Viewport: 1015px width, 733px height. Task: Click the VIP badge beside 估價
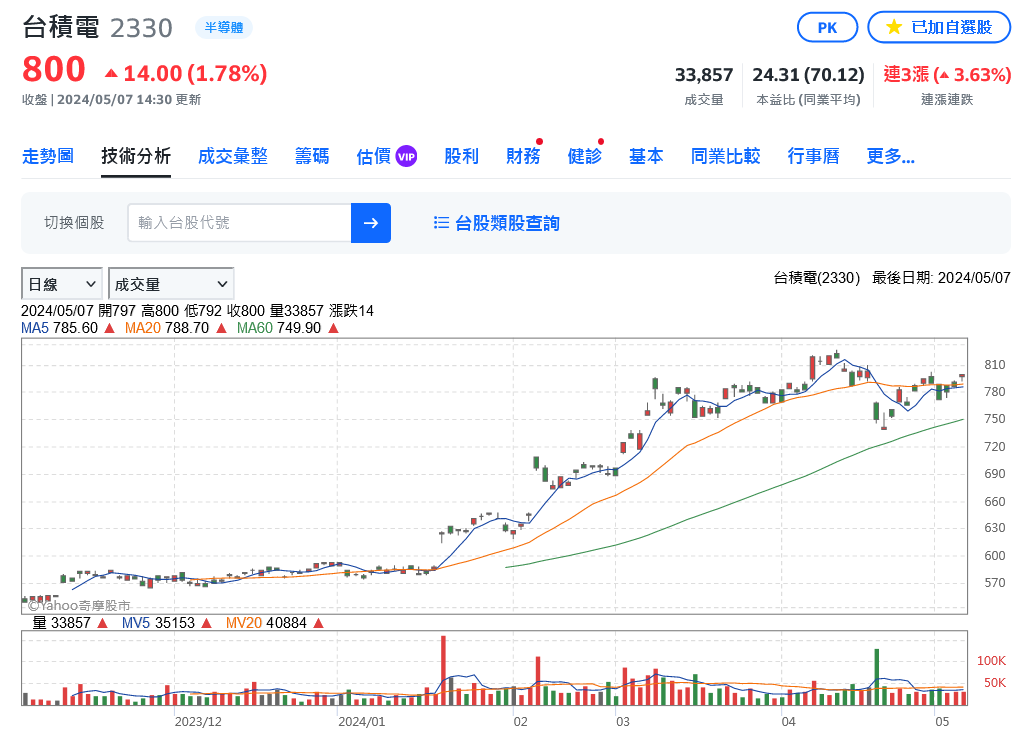pyautogui.click(x=406, y=156)
